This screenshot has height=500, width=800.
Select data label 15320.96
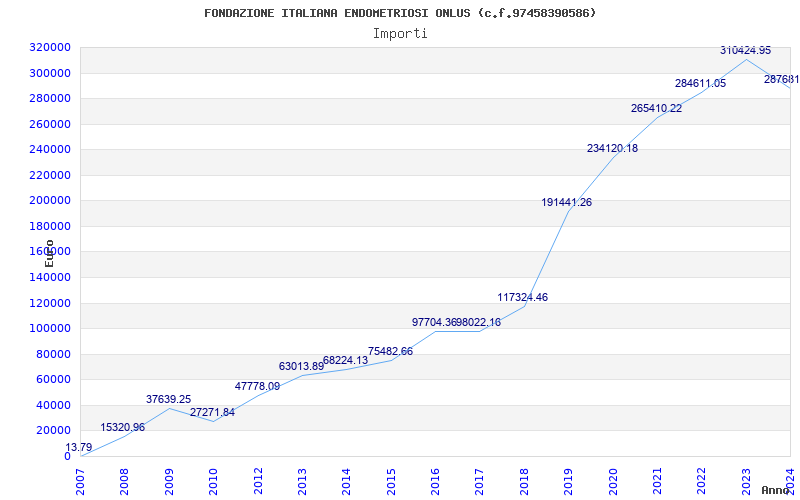[x=122, y=428]
